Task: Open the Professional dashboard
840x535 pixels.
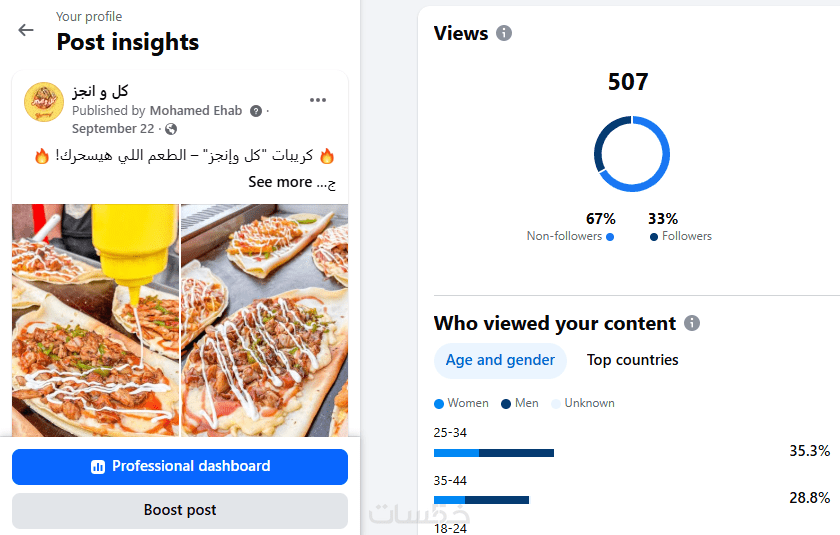Action: click(x=180, y=466)
